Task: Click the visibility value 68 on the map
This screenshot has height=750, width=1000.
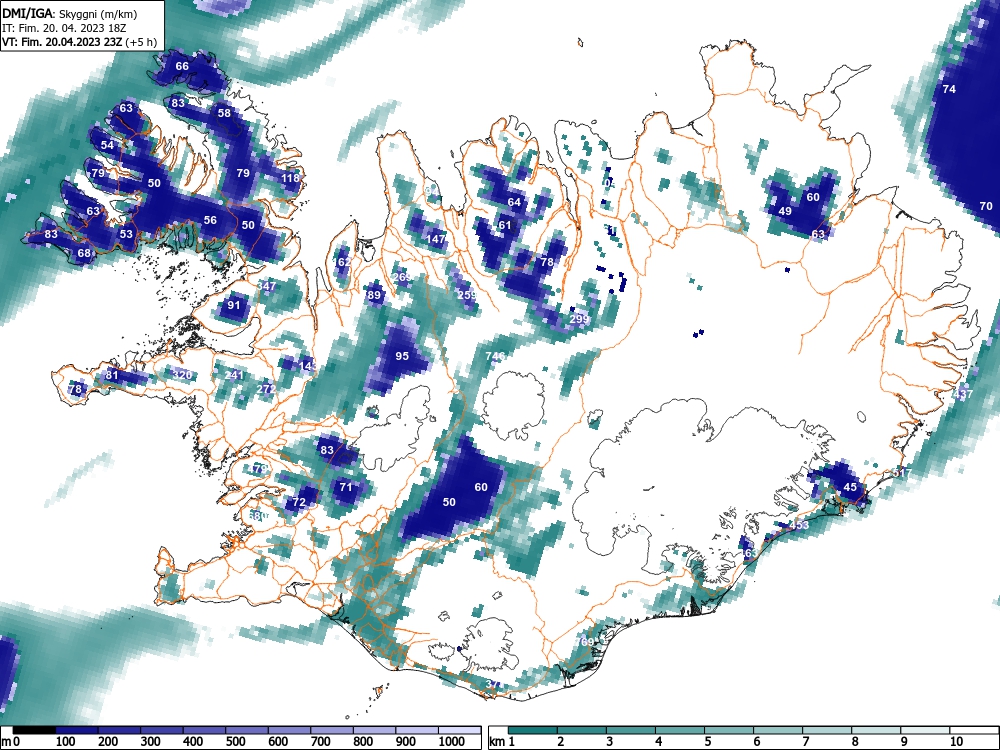Action: tap(84, 253)
